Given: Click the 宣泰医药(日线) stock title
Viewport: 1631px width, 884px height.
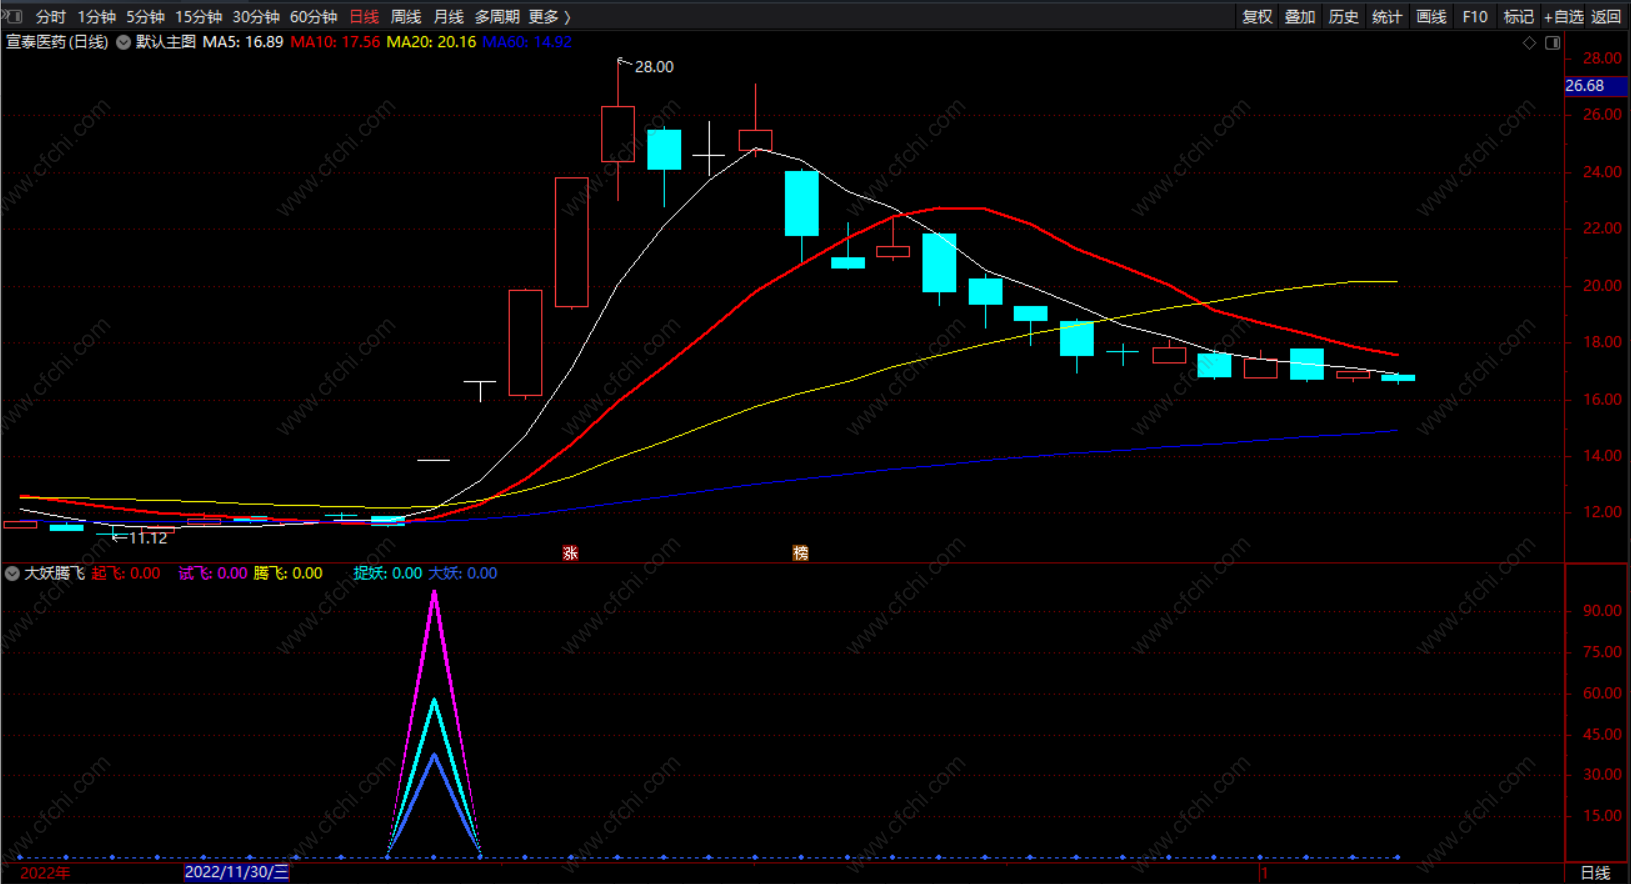Looking at the screenshot, I should click(57, 42).
